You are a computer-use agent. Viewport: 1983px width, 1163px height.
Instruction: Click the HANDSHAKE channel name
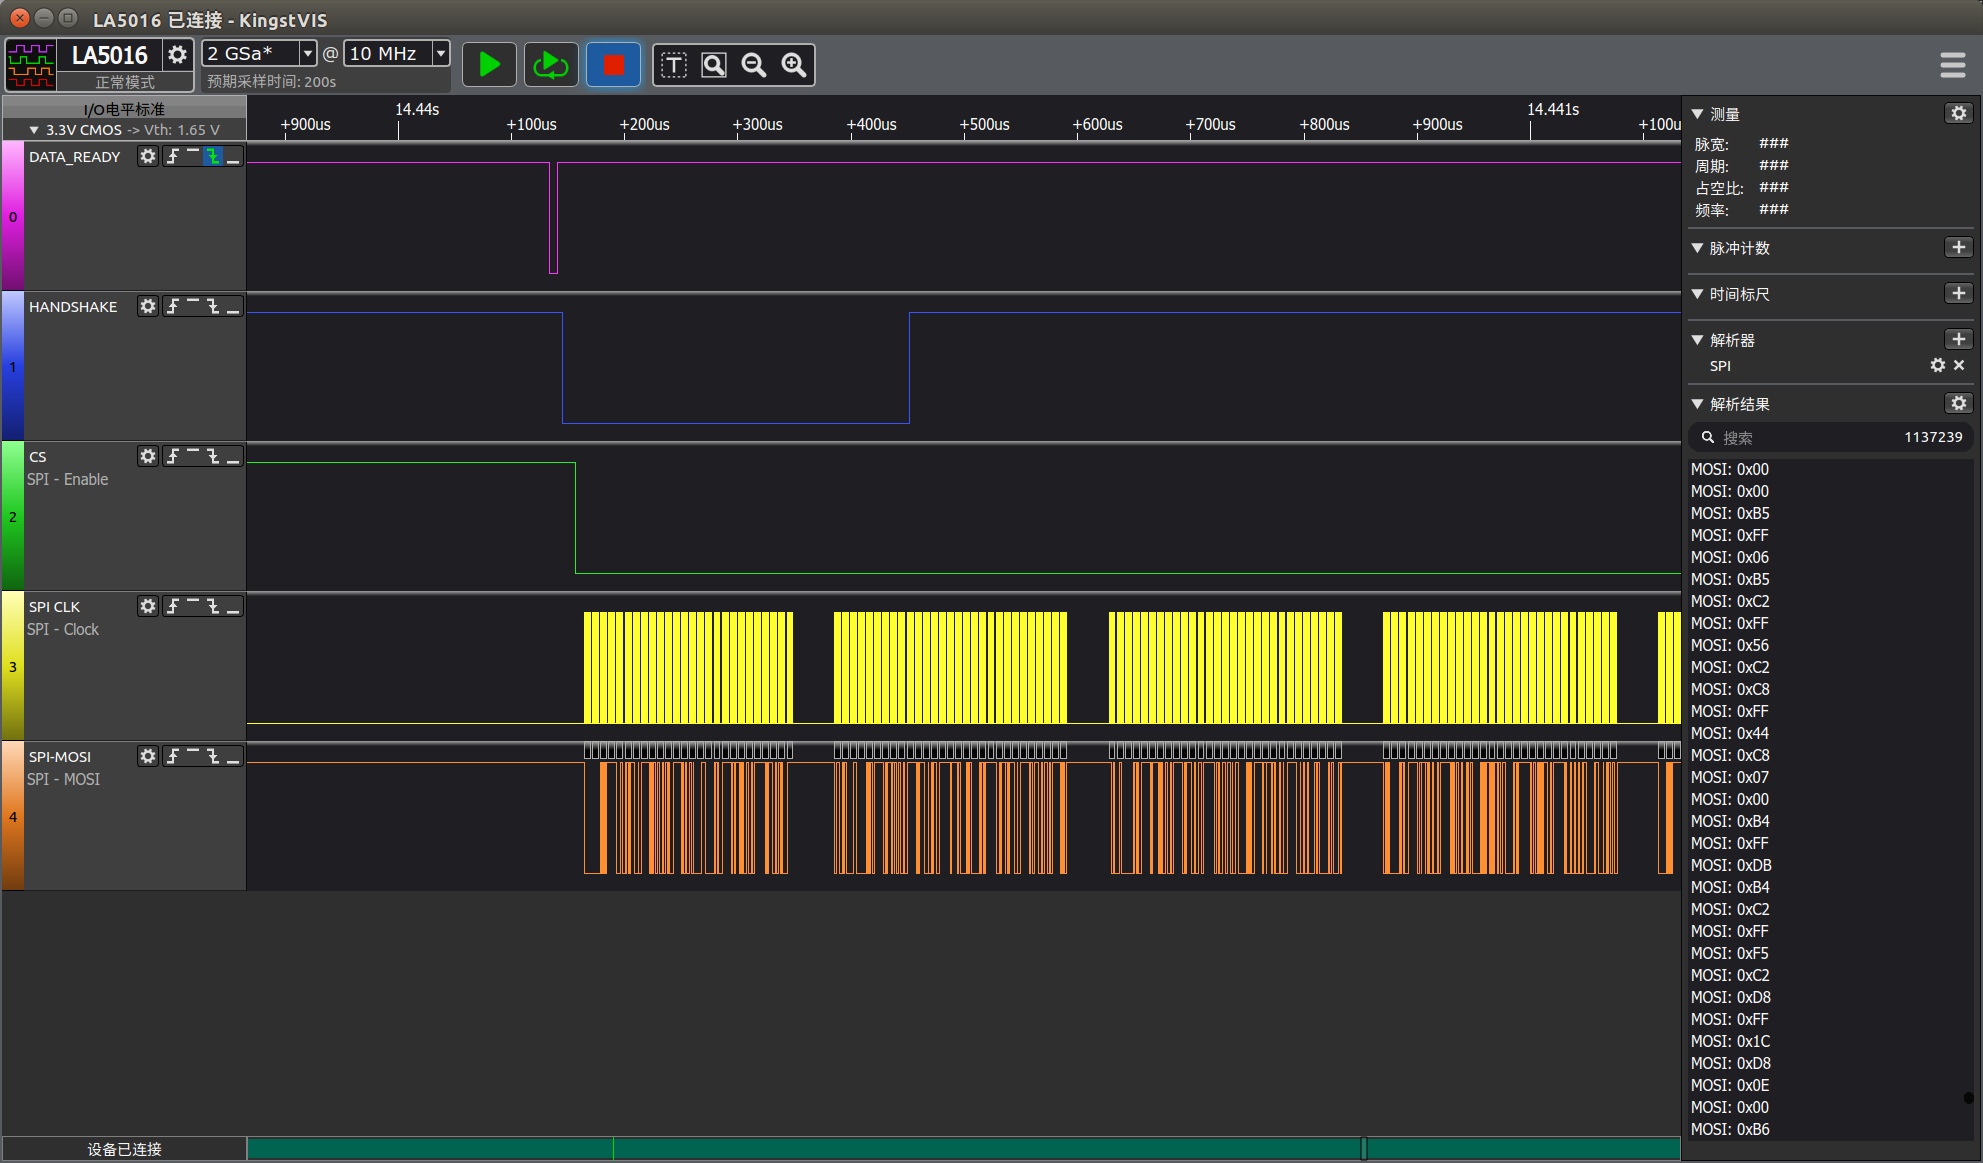click(73, 307)
